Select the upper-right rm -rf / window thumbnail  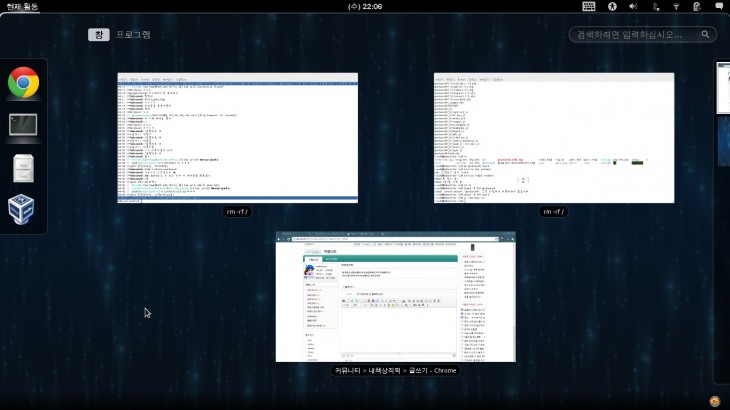(553, 138)
